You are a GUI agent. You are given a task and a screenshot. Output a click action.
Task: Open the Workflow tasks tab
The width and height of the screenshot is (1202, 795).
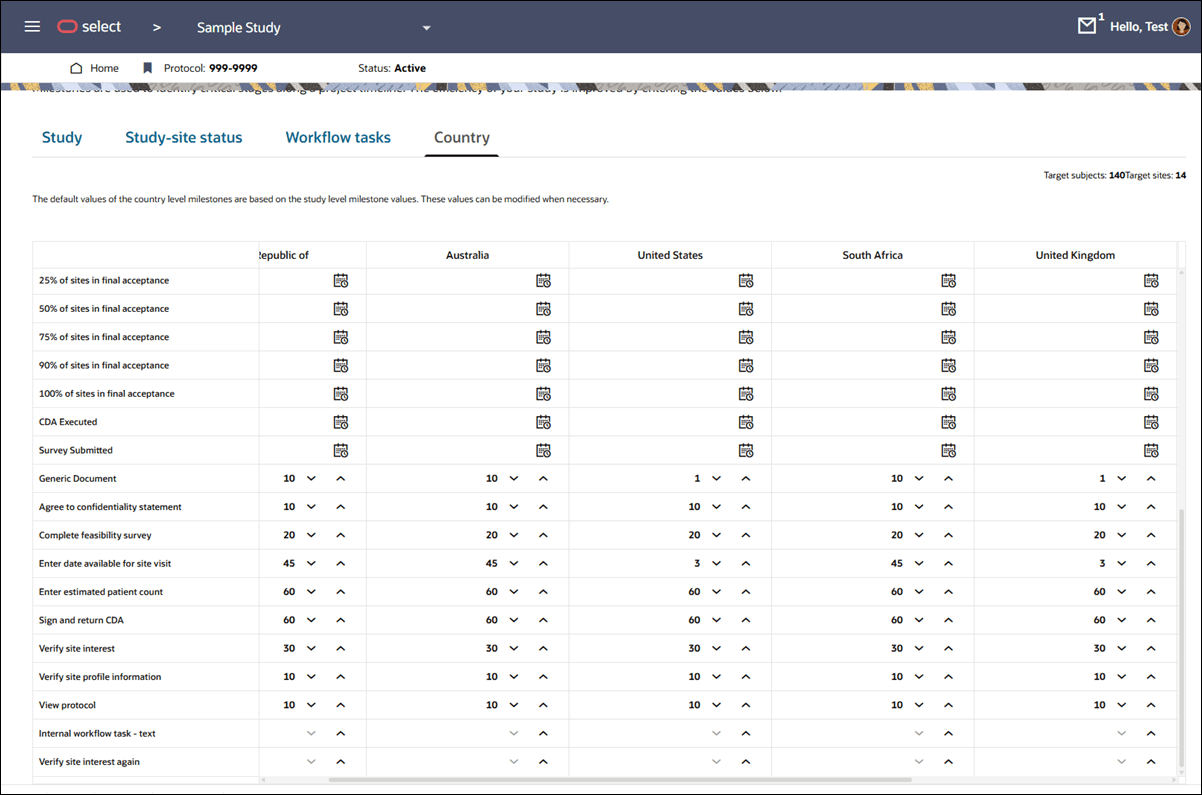click(x=338, y=137)
